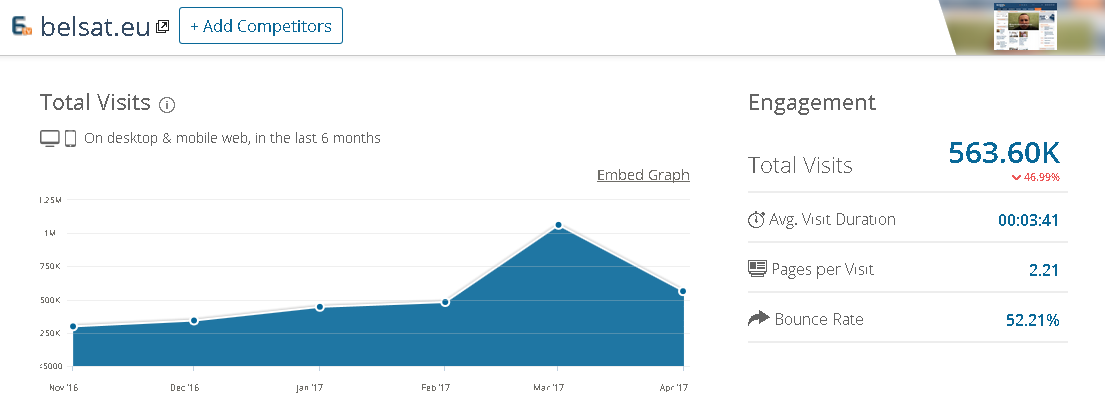Screen dimensions: 1105x416
Task: Click the Apr '17 data point on chart
Action: (x=682, y=292)
